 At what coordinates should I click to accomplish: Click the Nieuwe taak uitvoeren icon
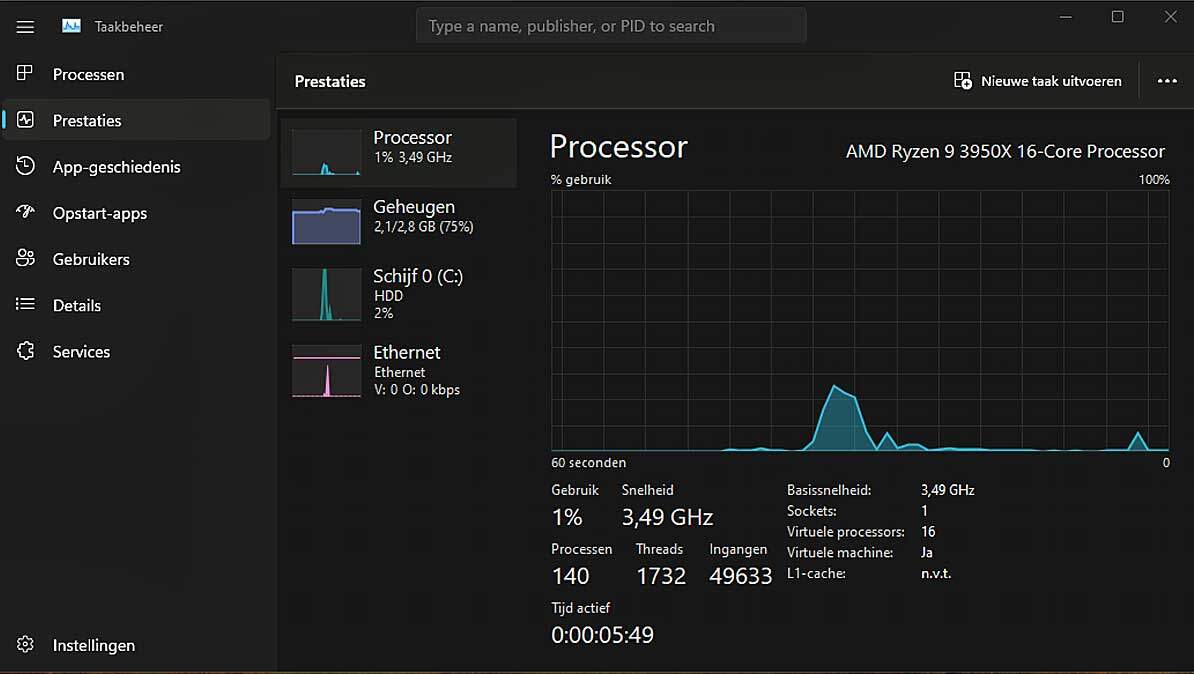click(963, 81)
